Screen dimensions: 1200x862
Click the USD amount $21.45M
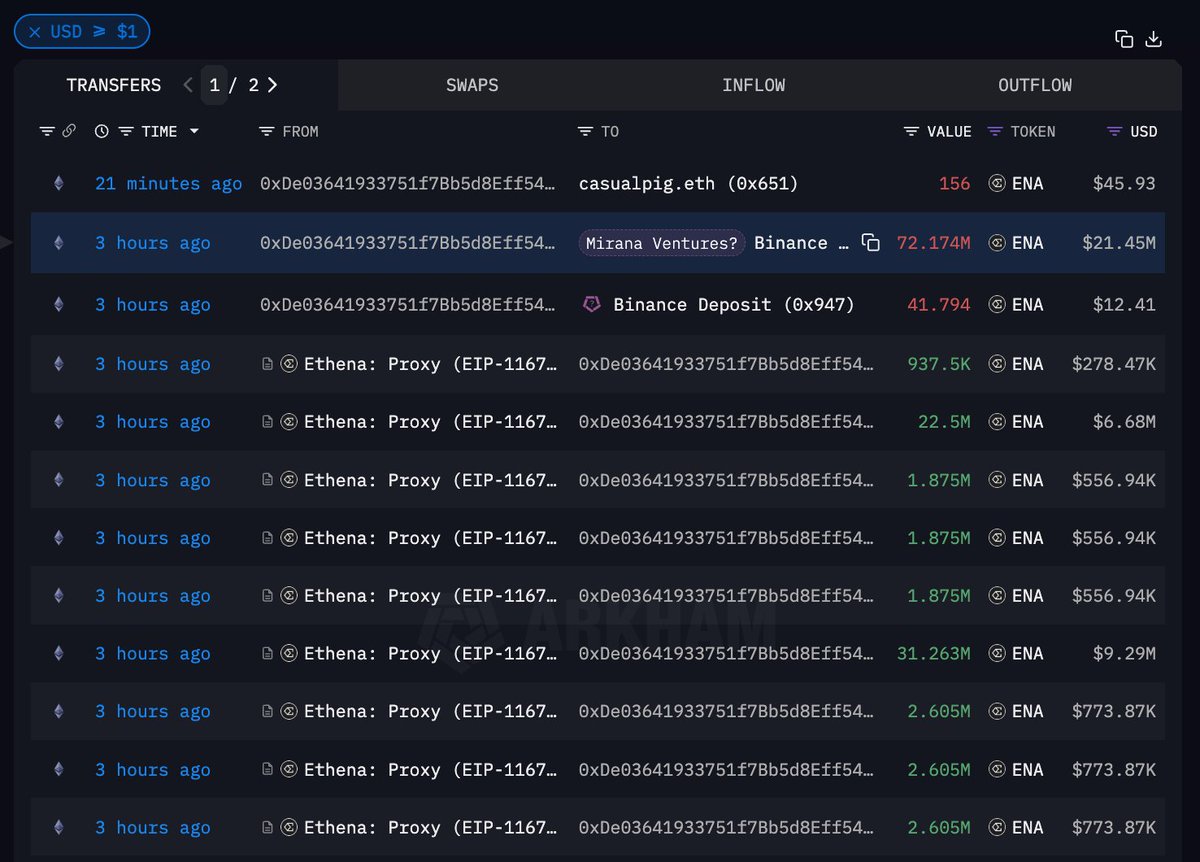pos(1119,243)
